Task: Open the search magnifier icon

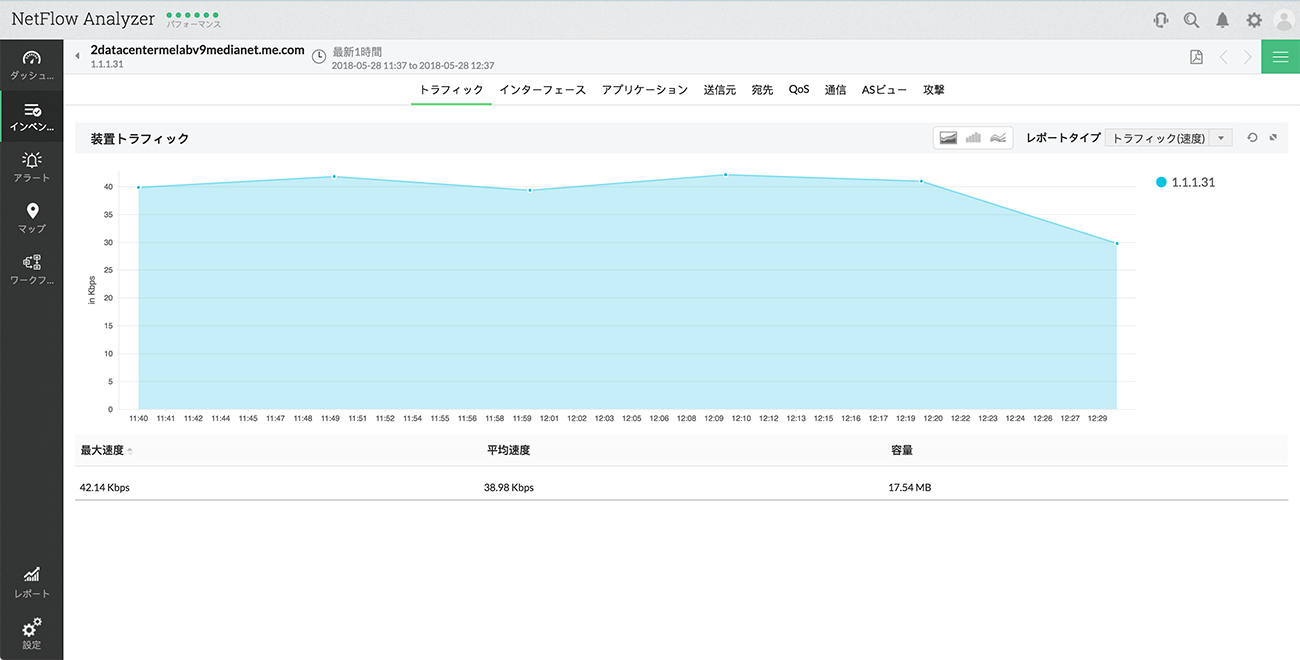Action: pyautogui.click(x=1190, y=18)
